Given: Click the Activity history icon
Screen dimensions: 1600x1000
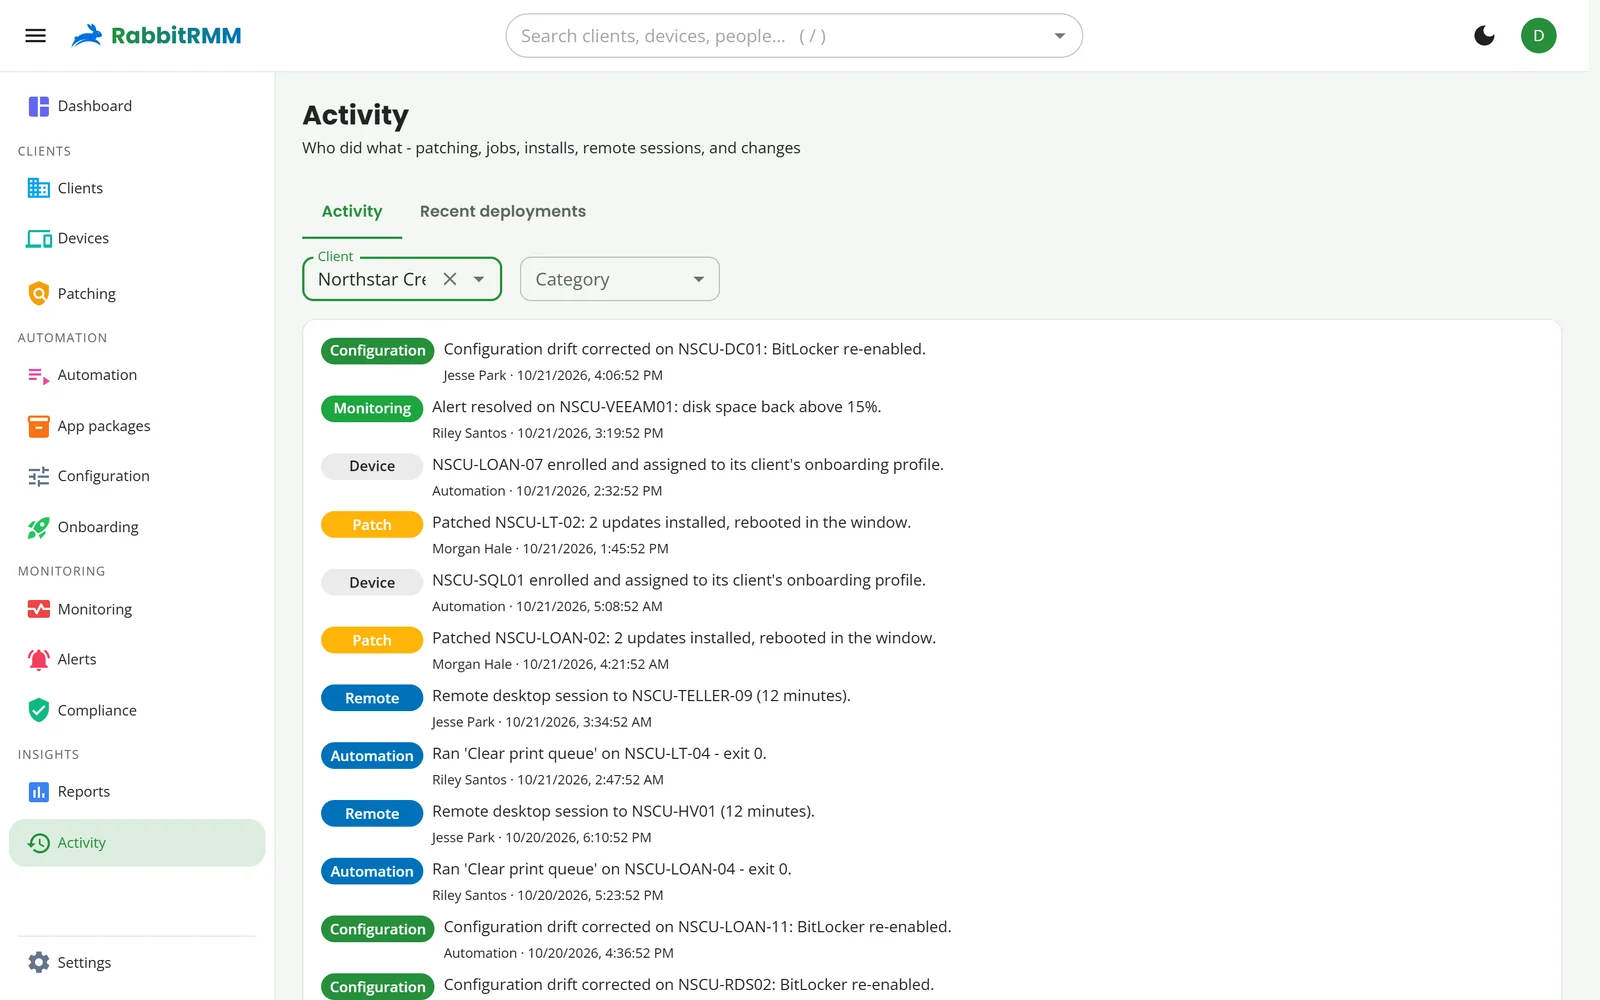Looking at the screenshot, I should pos(39,843).
